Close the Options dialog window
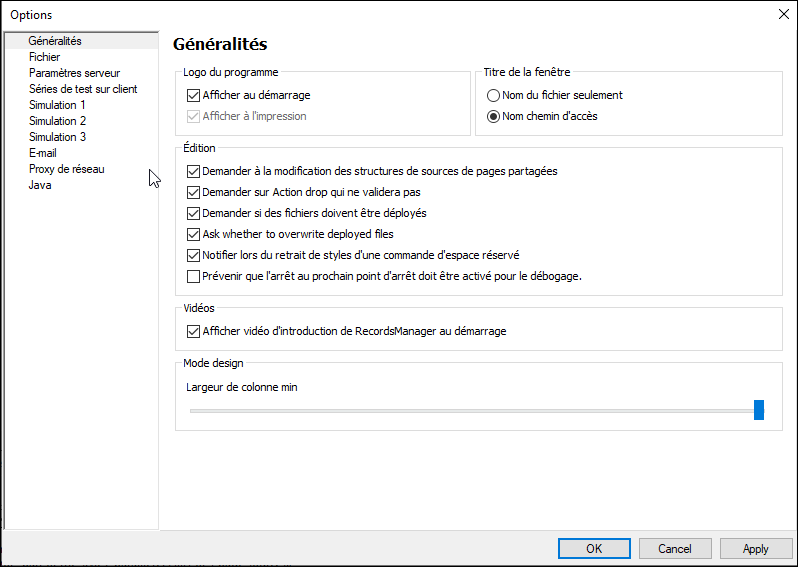798x567 pixels. point(784,14)
